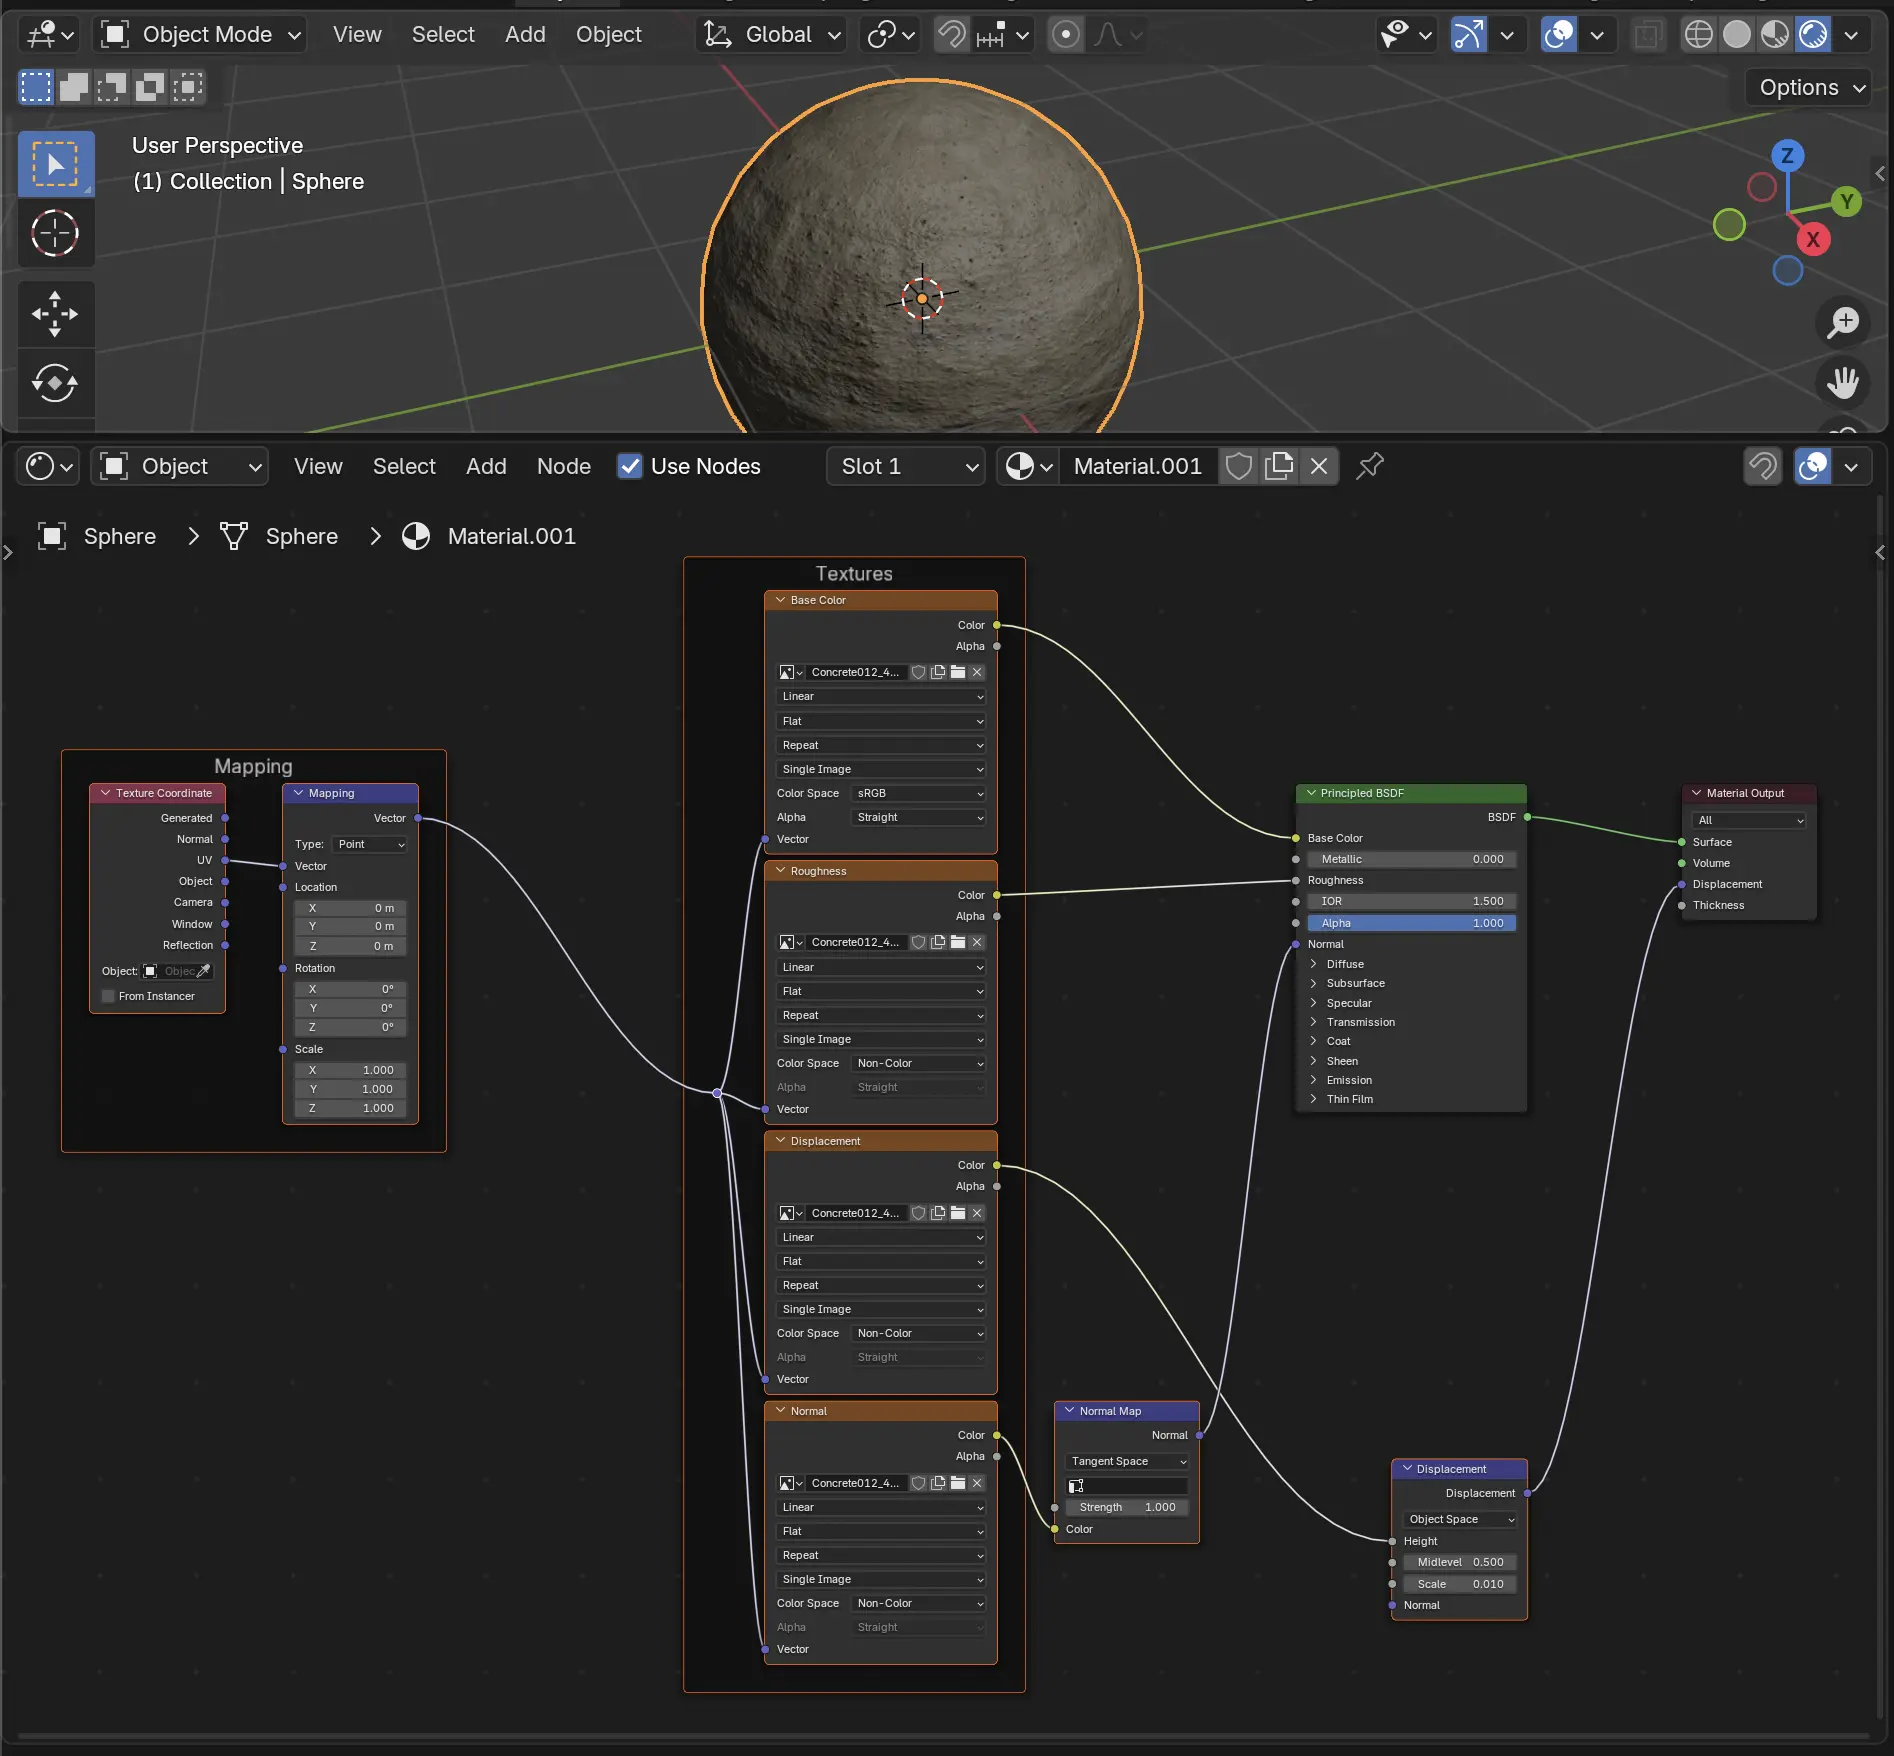Toggle fake user shield for Material.001
The width and height of the screenshot is (1894, 1756).
tap(1239, 466)
